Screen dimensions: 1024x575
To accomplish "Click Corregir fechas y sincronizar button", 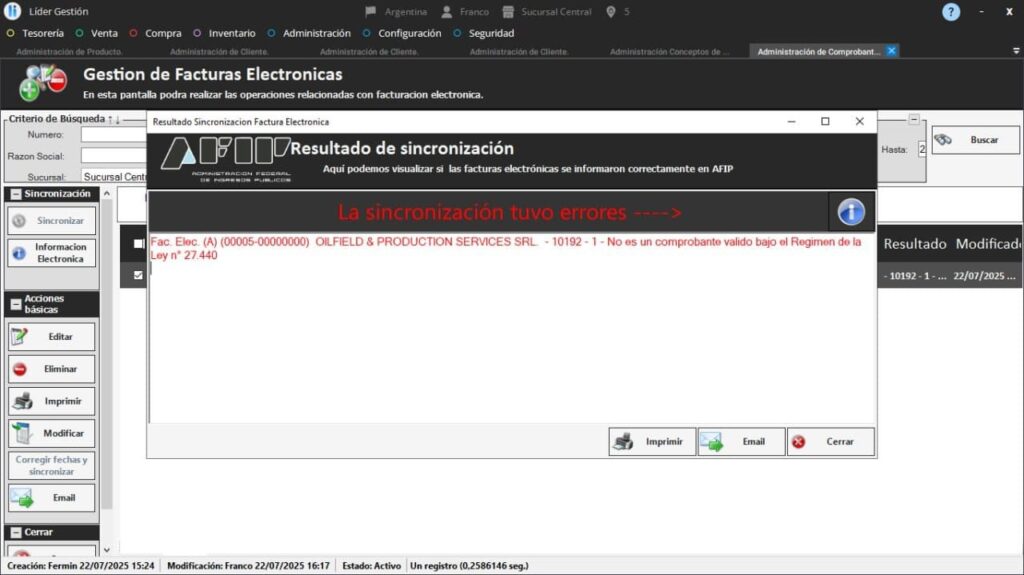I will click(52, 465).
